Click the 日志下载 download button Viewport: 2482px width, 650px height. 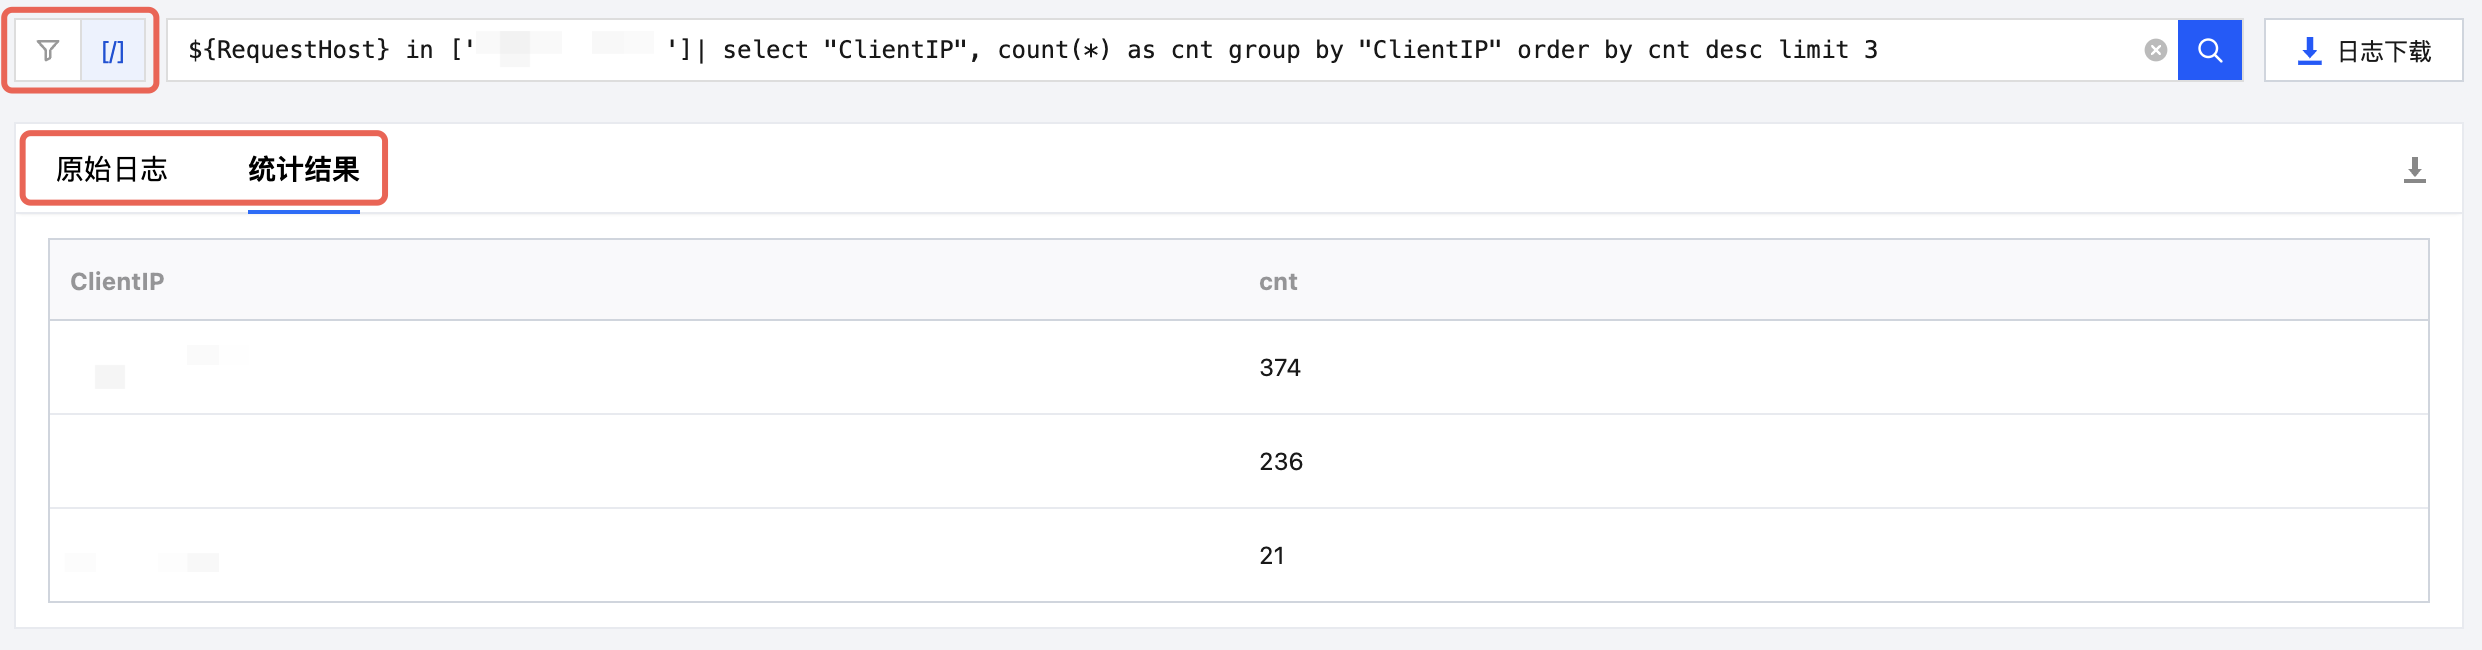coord(2364,50)
